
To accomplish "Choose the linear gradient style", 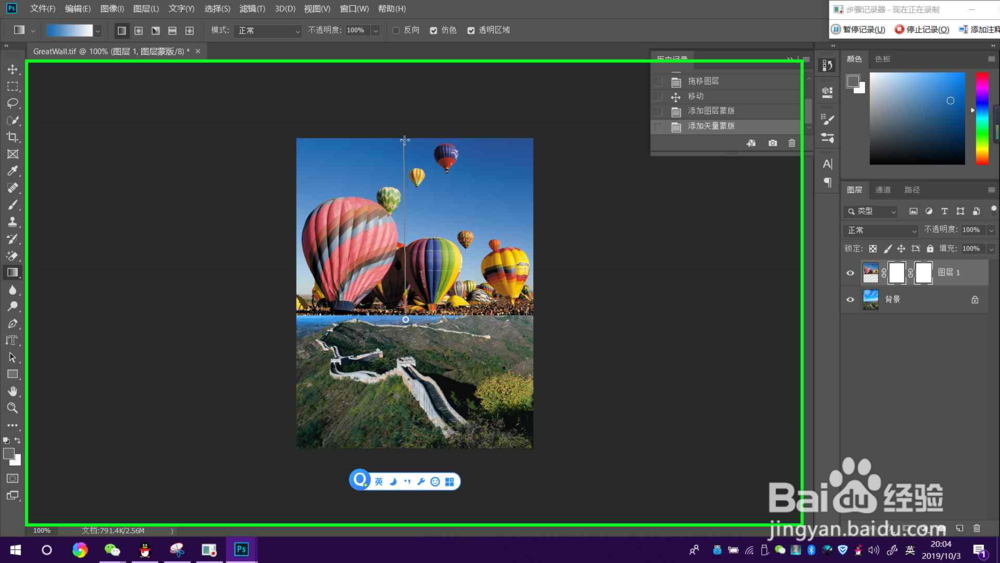I will tap(122, 30).
